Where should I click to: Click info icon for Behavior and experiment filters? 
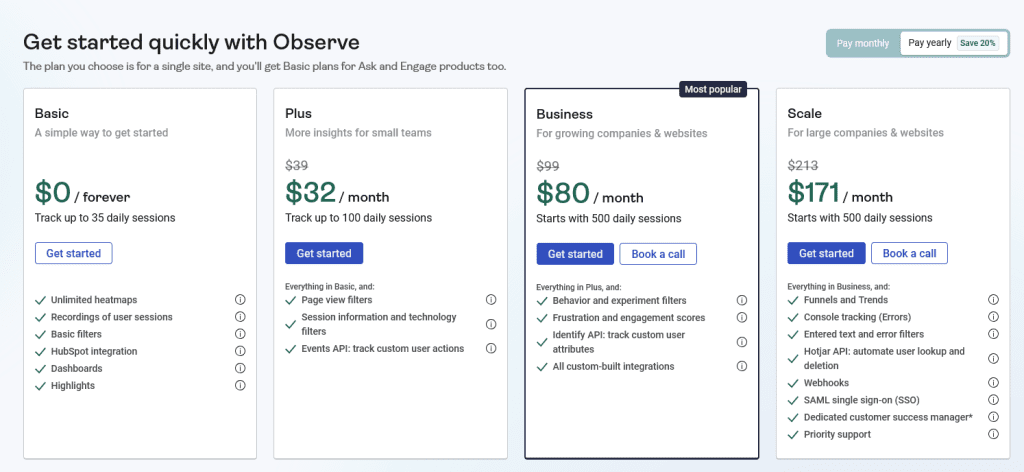[x=742, y=300]
